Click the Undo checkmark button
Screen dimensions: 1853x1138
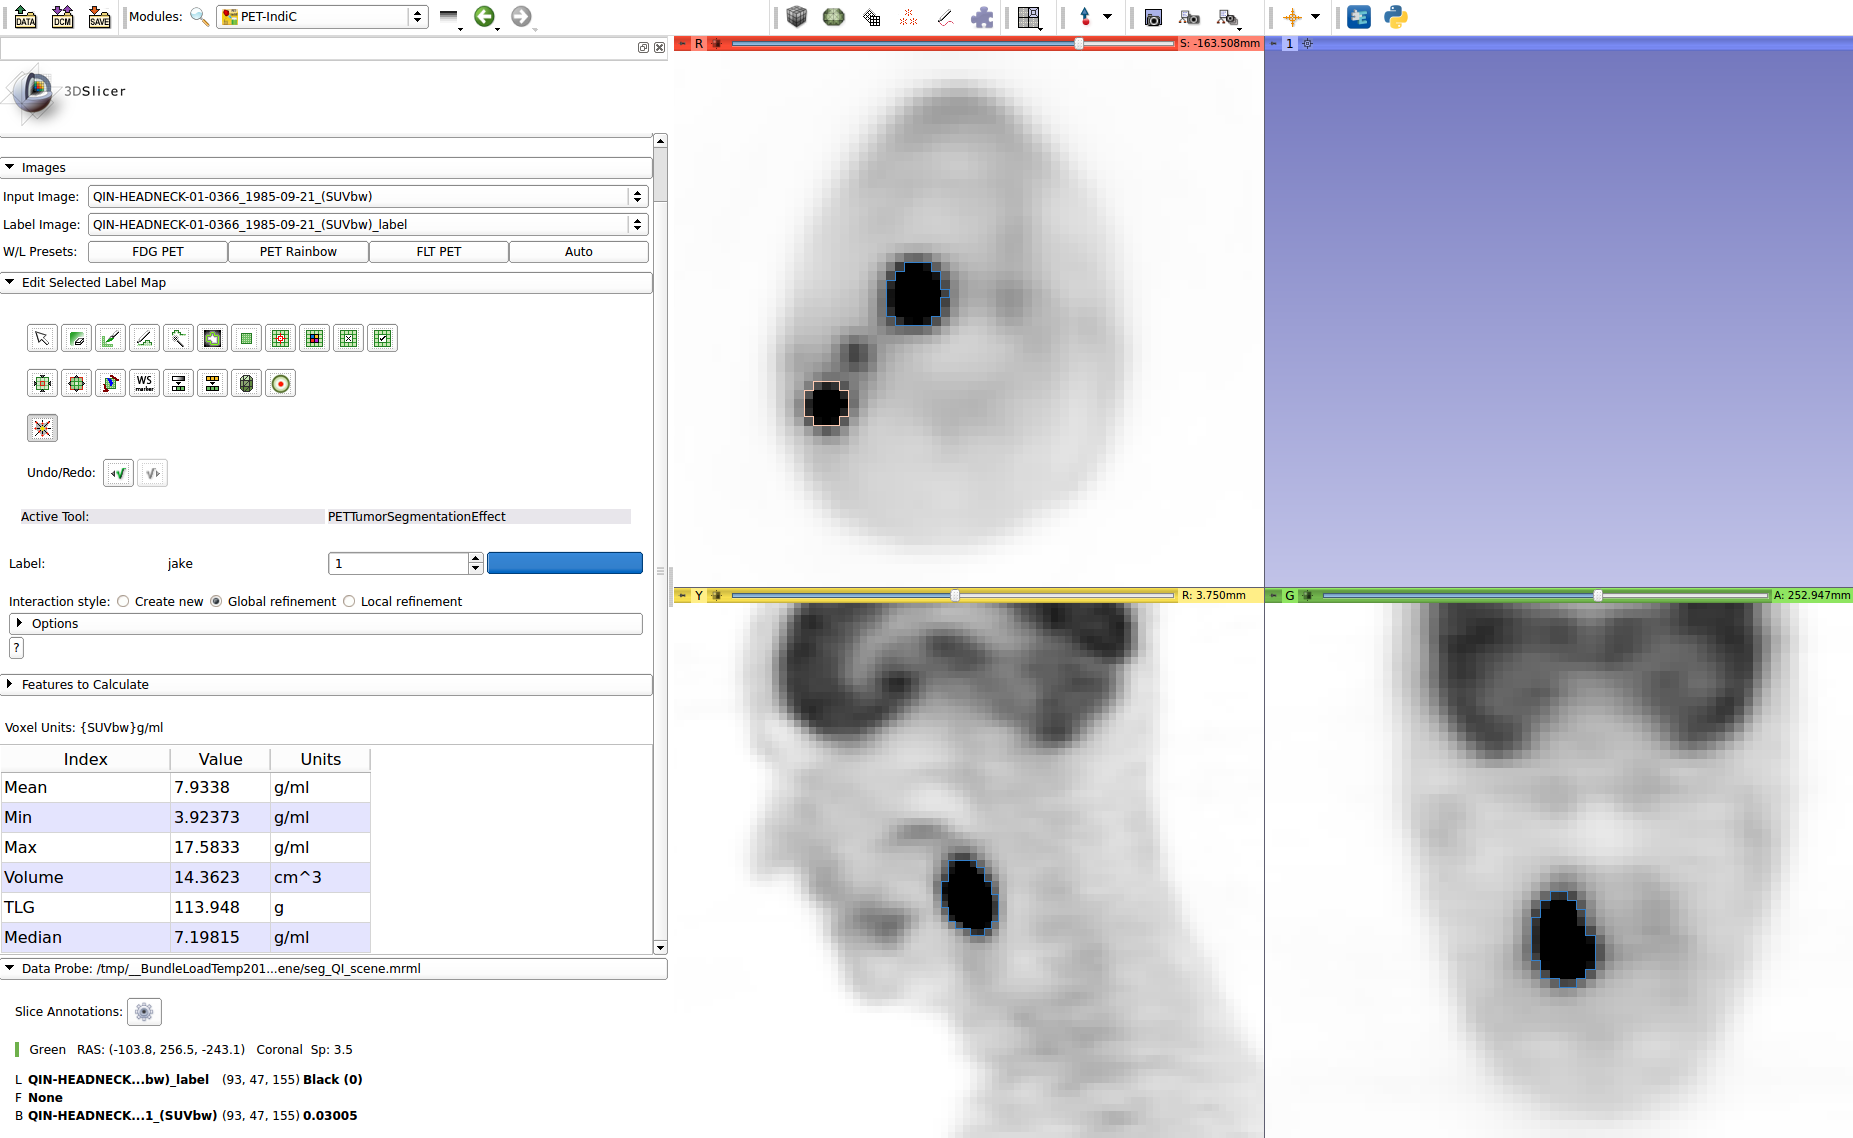pyautogui.click(x=118, y=473)
